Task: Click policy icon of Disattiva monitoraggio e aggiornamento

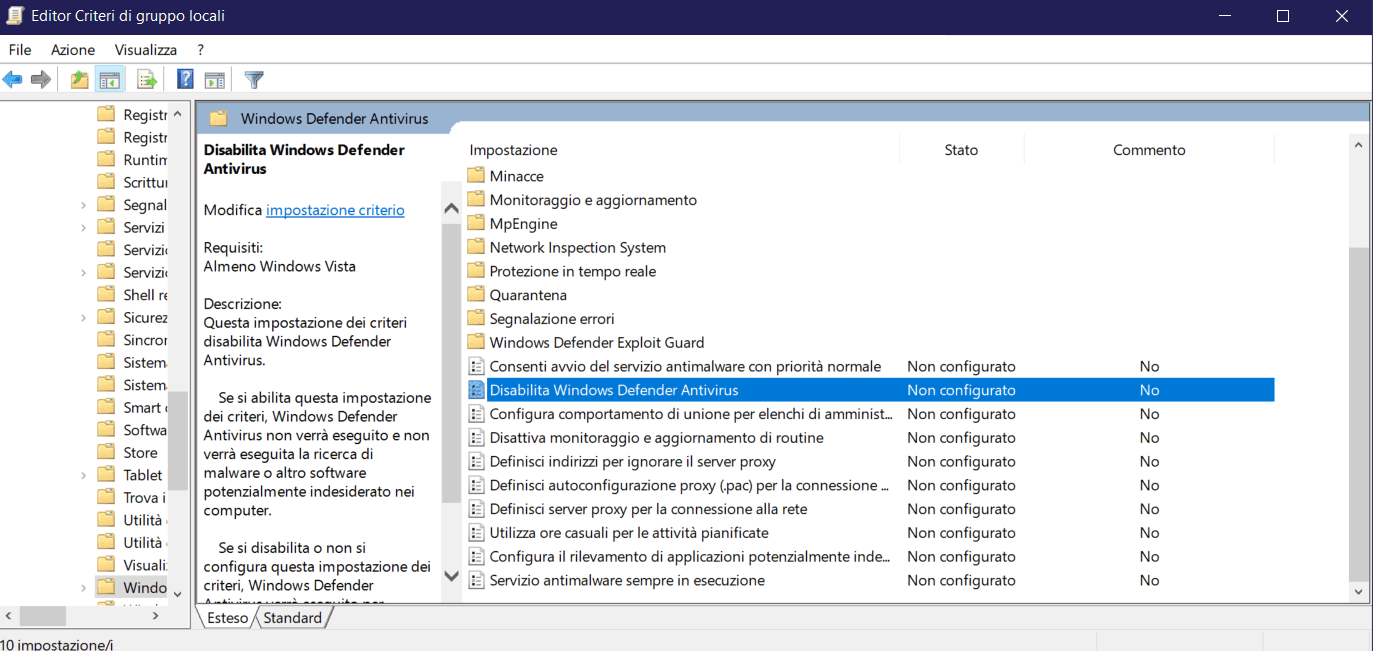Action: tap(476, 438)
